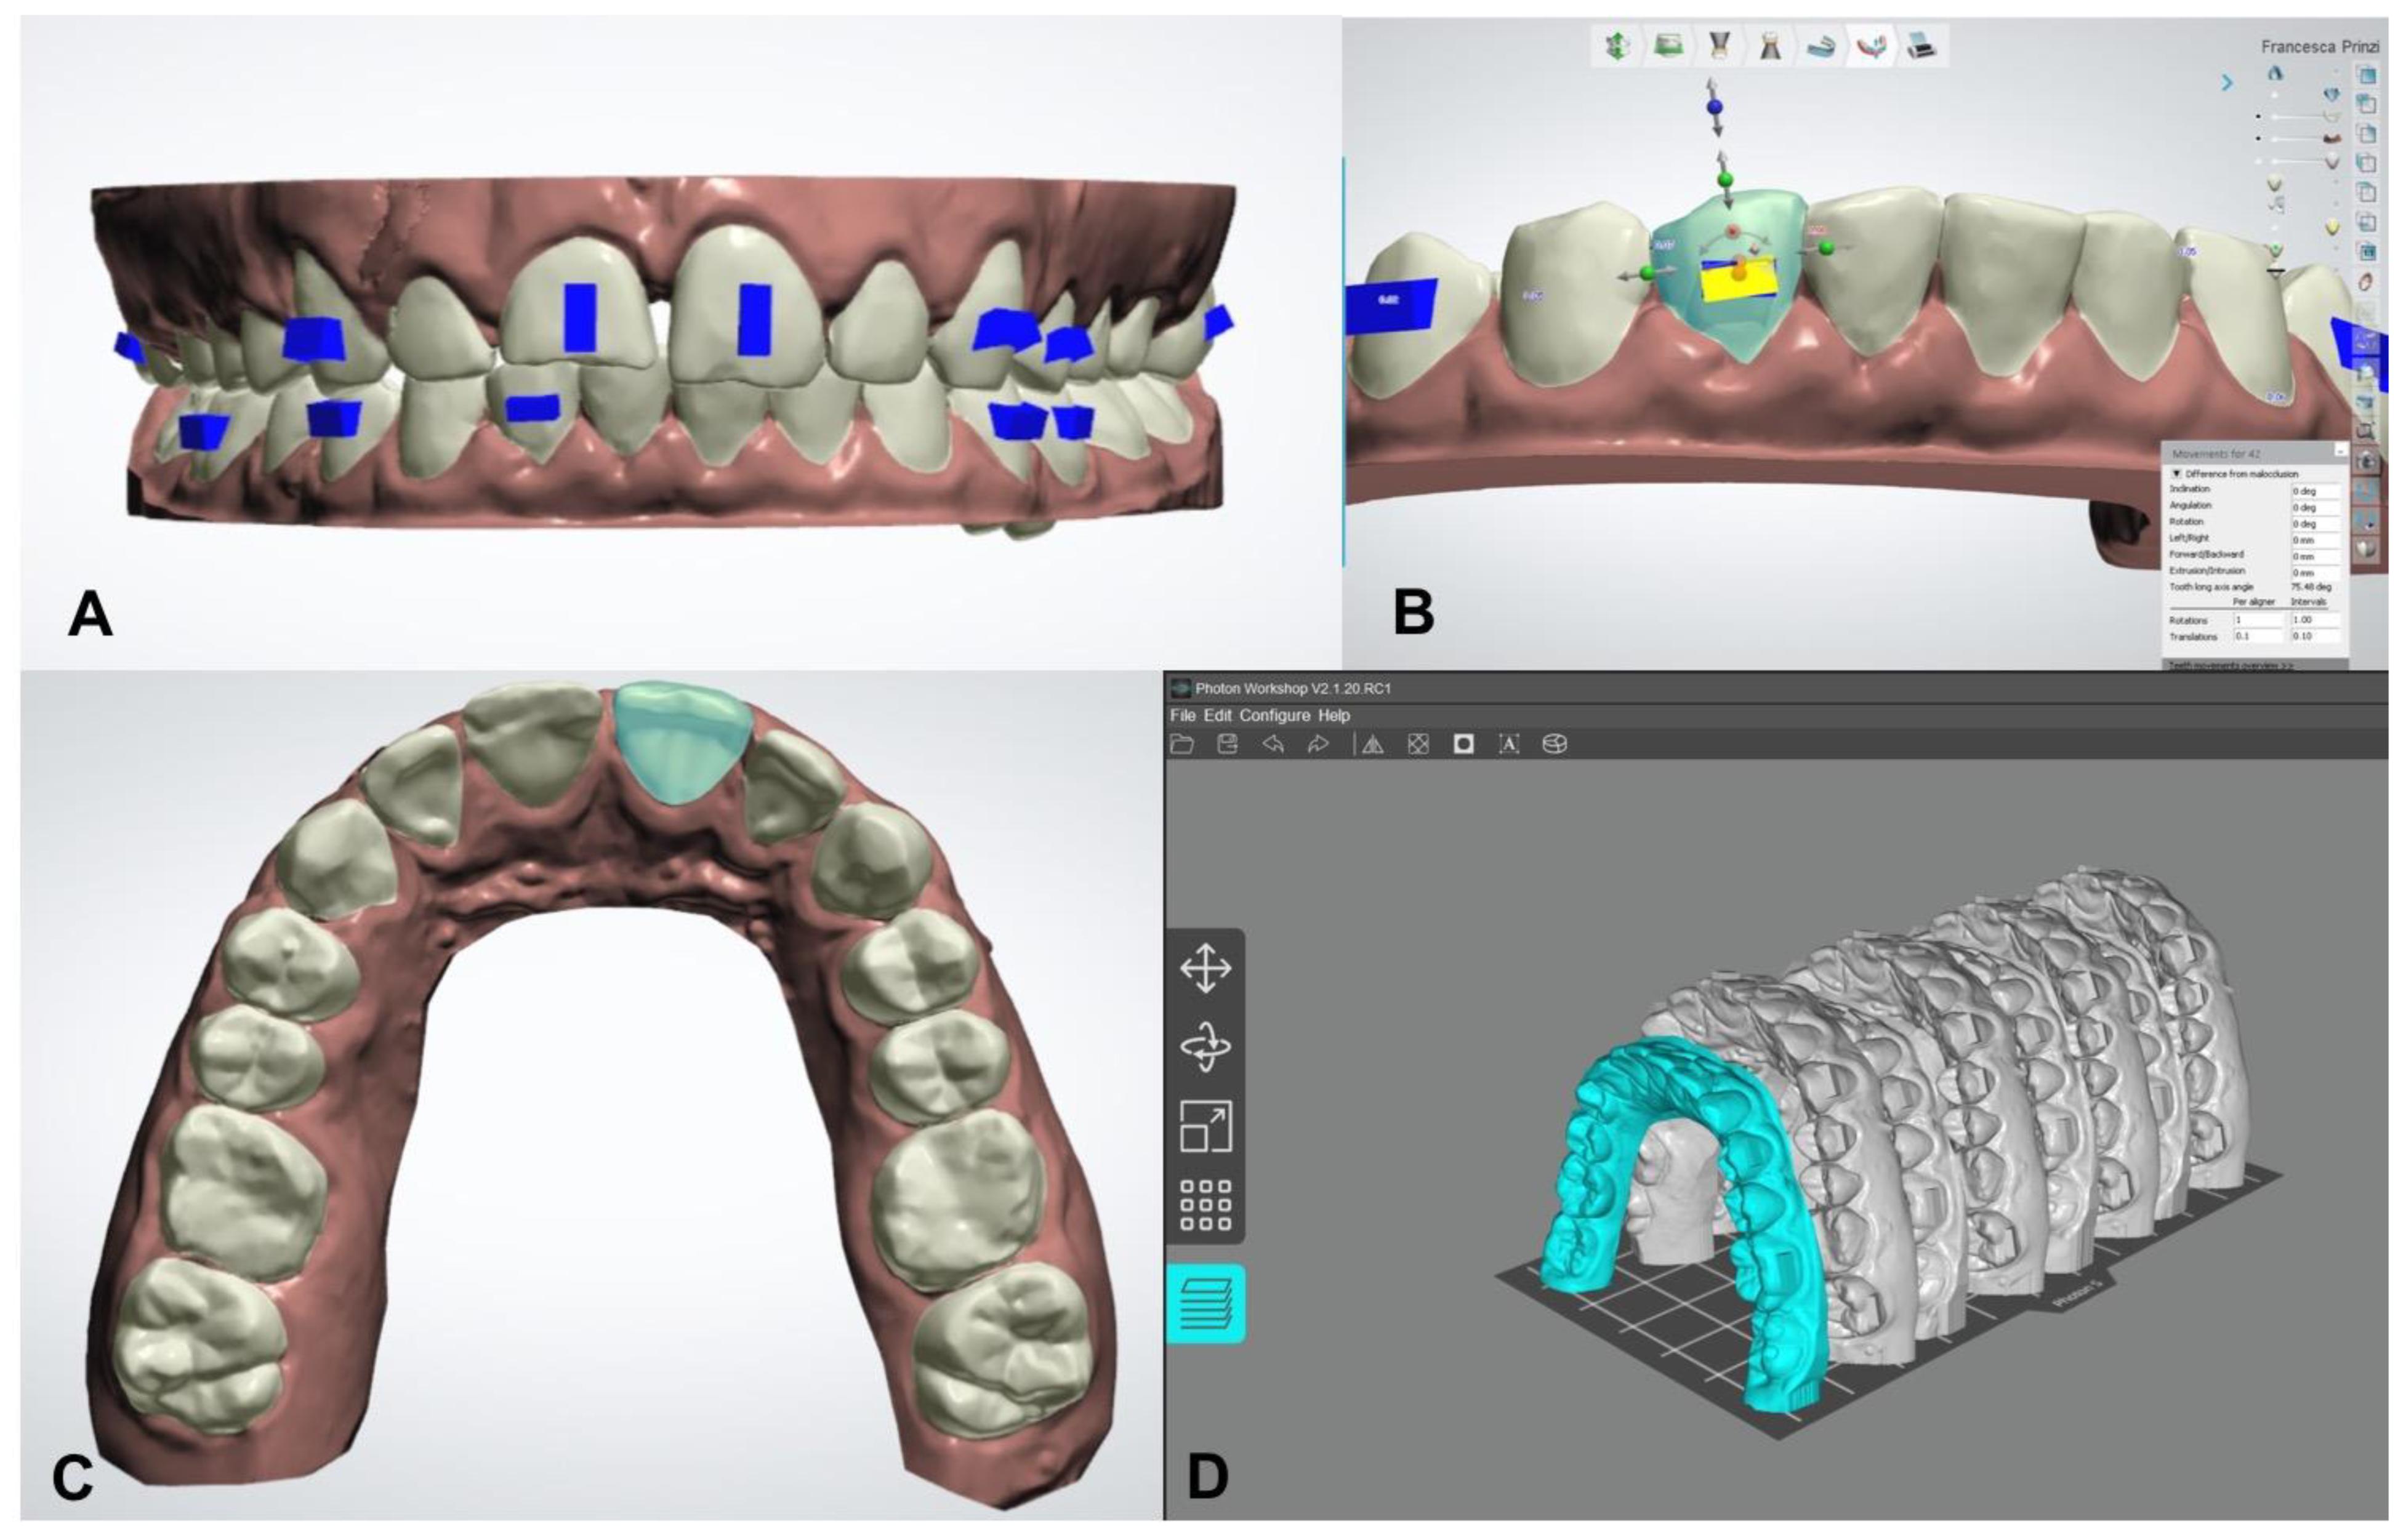Choose the Scale tool icon

click(x=1205, y=1126)
